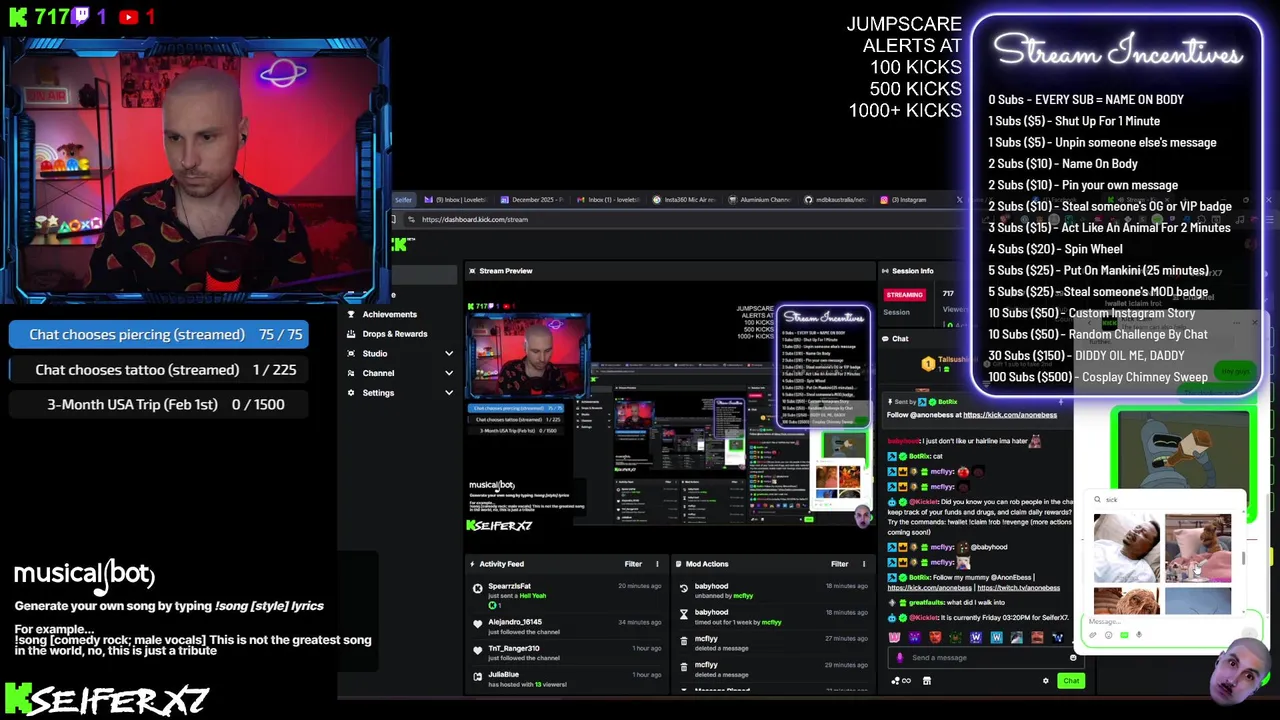
Task: Click the trash icon of mcflyy 27 minutes ago
Action: [684, 643]
